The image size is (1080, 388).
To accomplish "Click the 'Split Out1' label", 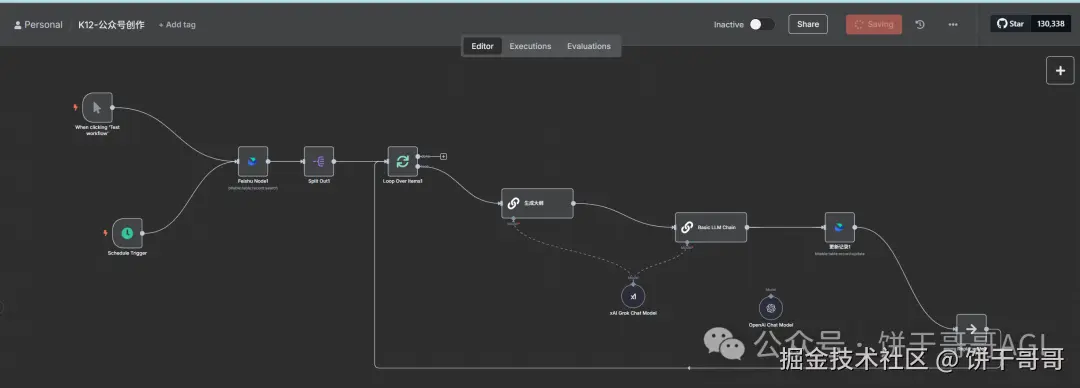I will [x=319, y=181].
